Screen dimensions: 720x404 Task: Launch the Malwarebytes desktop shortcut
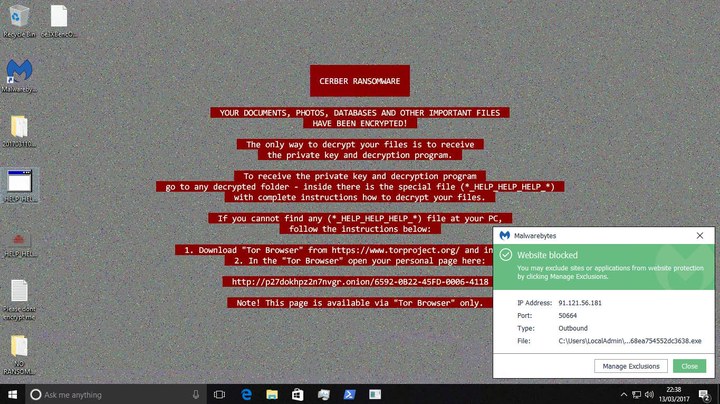point(19,75)
